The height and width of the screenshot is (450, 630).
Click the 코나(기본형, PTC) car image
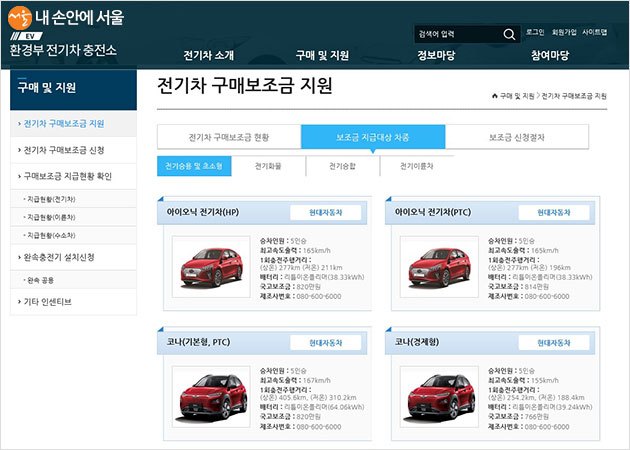click(211, 397)
